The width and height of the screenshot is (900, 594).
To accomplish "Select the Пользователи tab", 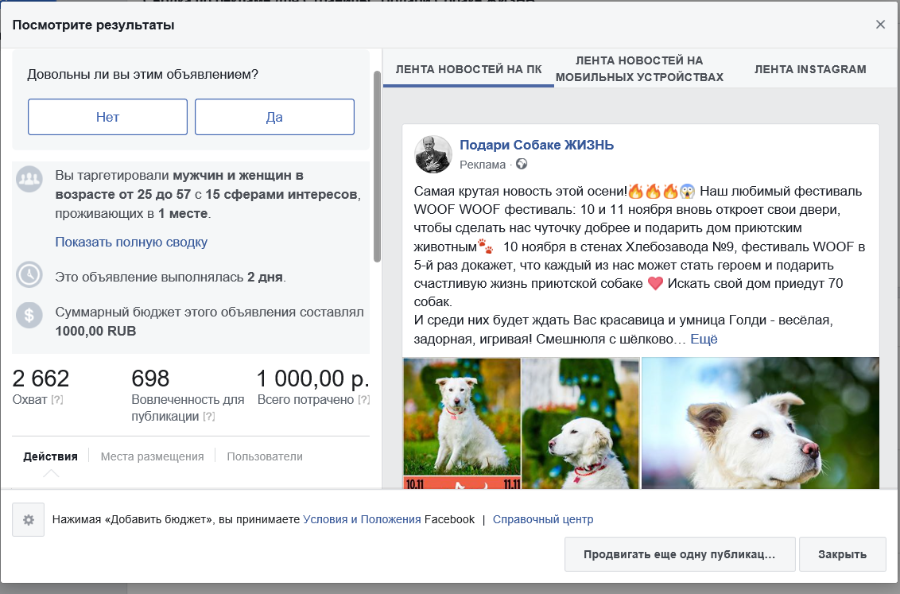I will (x=265, y=457).
